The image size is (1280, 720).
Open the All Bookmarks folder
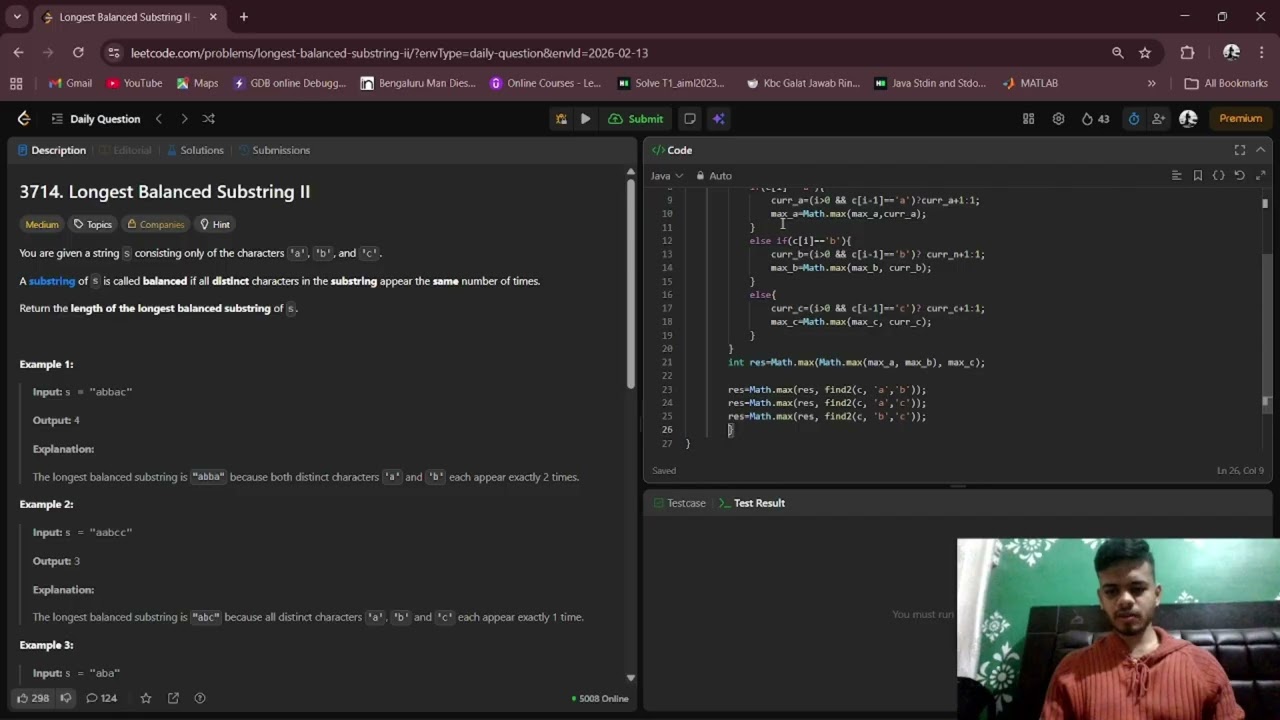pyautogui.click(x=1226, y=83)
